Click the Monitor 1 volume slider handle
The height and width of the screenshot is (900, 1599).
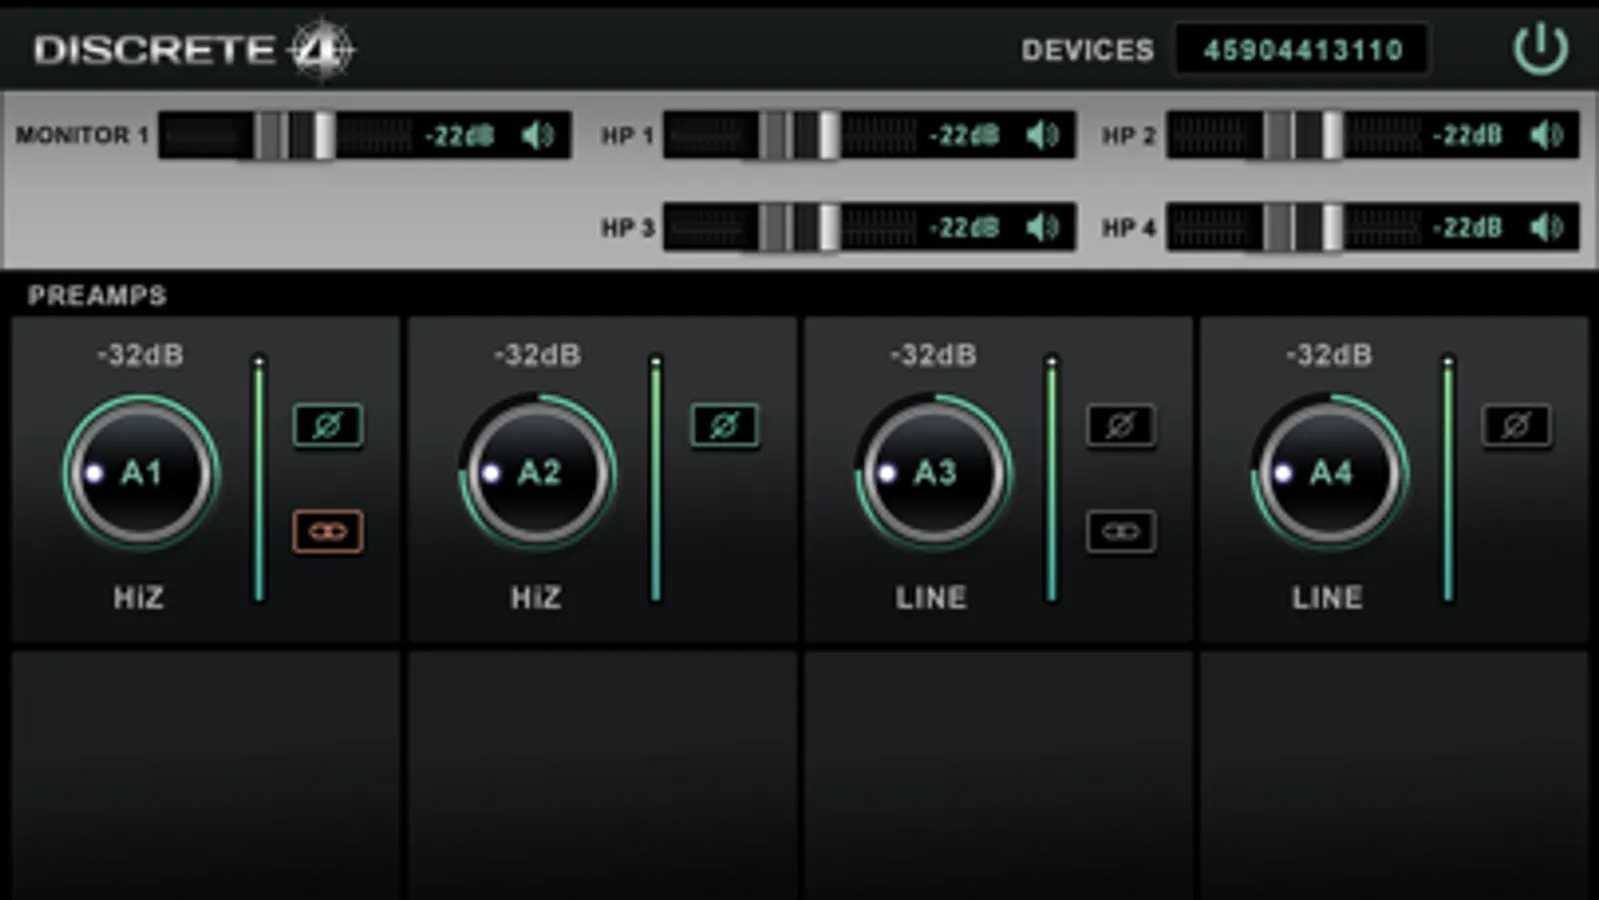click(294, 135)
